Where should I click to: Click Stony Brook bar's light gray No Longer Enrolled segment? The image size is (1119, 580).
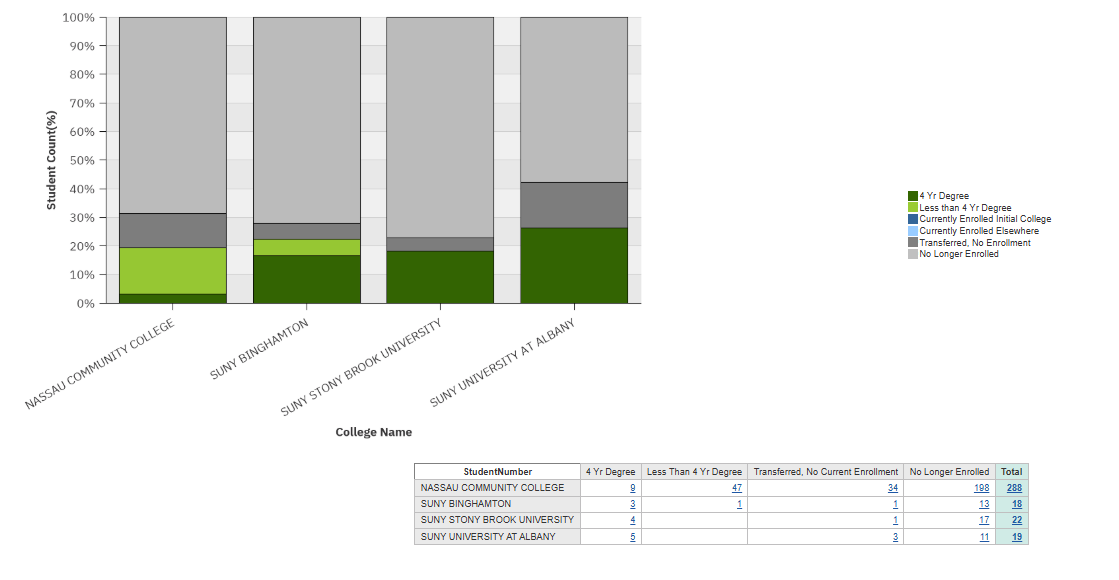click(x=440, y=128)
